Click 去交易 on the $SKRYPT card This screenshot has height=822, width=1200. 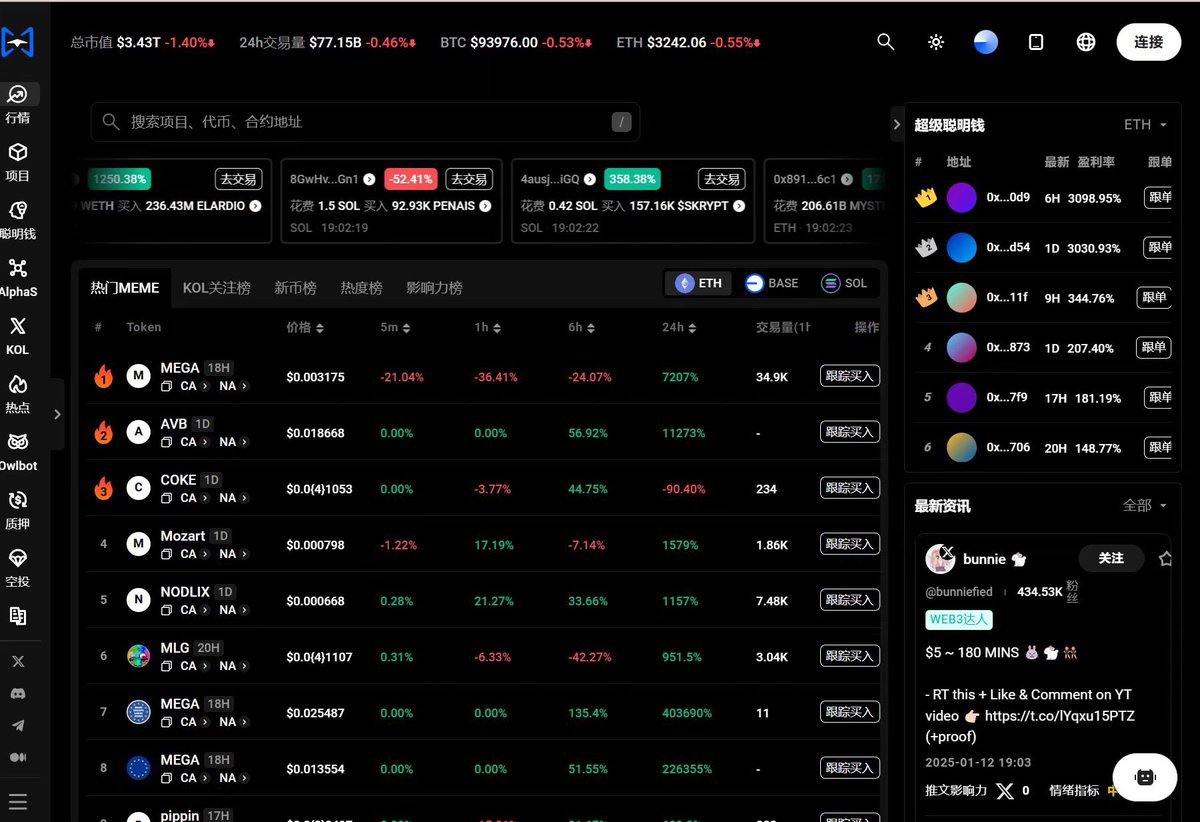(722, 179)
